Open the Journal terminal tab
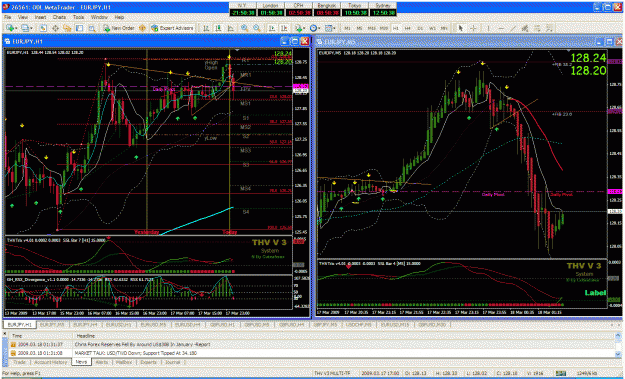The height and width of the screenshot is (379, 625). [x=173, y=362]
